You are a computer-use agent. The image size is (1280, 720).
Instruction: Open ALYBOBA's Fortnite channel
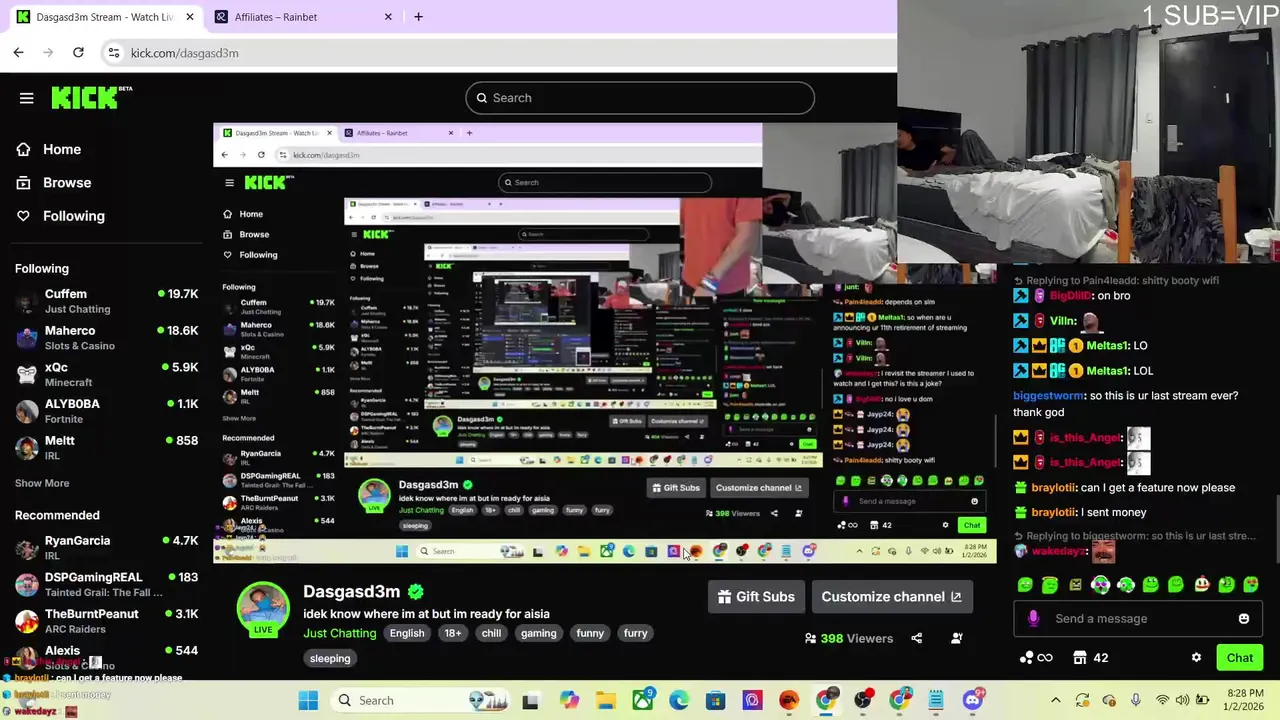pos(106,411)
